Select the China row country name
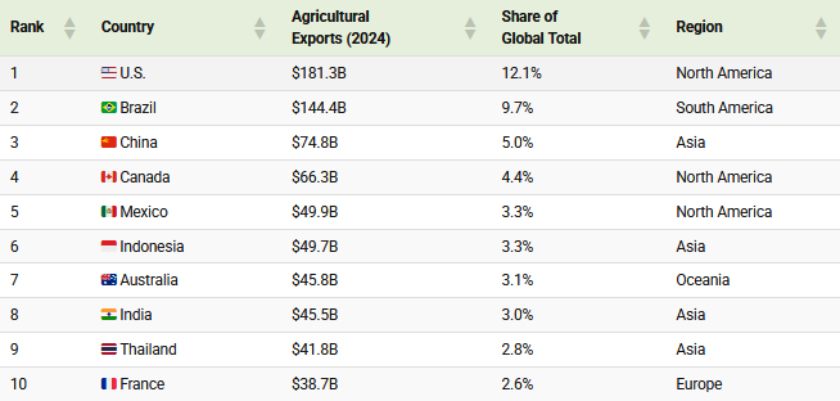The width and height of the screenshot is (840, 401). (139, 142)
